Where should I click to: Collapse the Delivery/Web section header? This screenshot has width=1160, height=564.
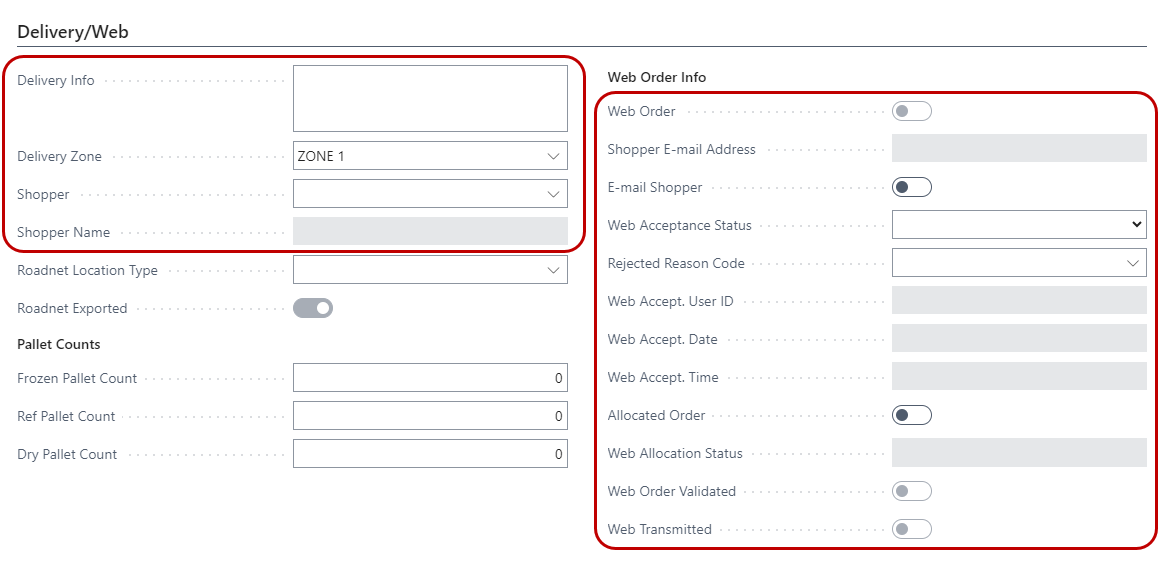tap(73, 32)
